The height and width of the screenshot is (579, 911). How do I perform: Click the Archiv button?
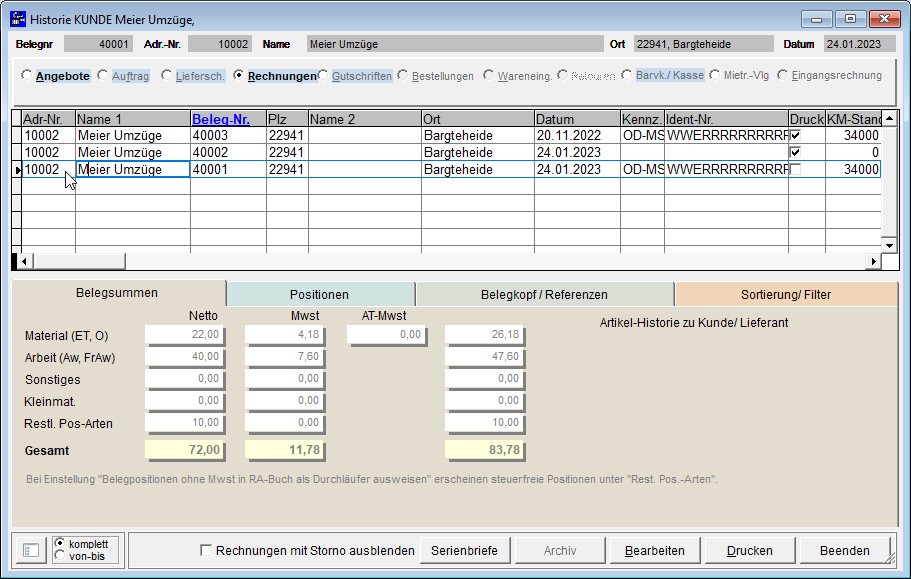(x=560, y=550)
